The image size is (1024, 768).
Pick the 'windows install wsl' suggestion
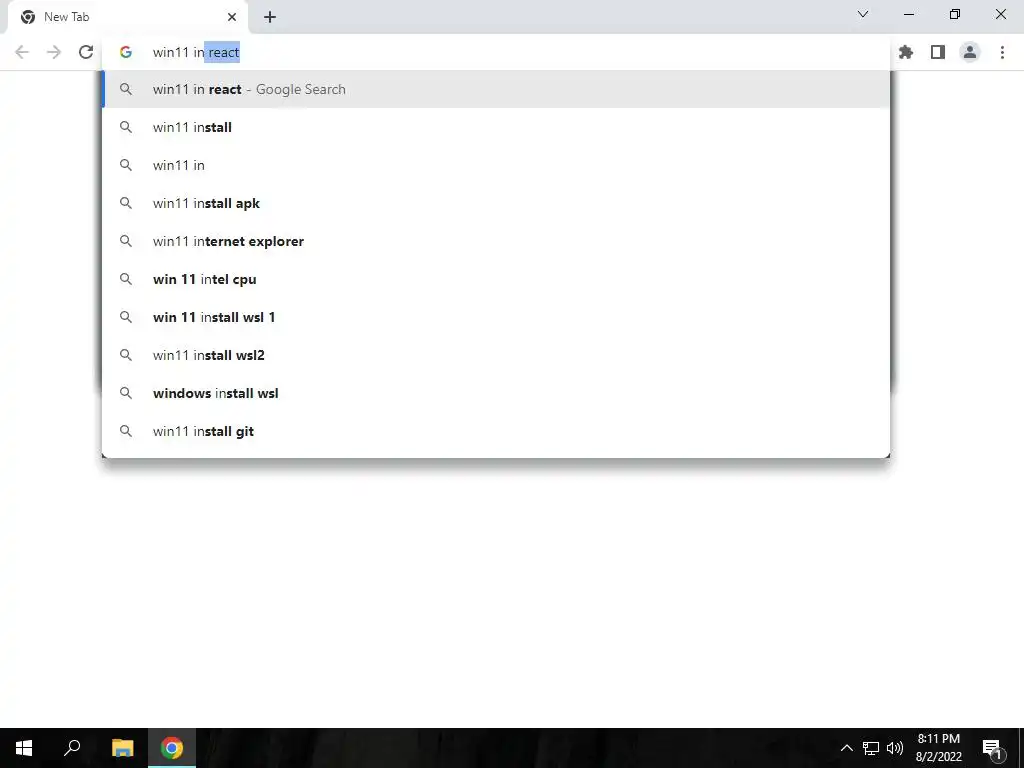496,393
